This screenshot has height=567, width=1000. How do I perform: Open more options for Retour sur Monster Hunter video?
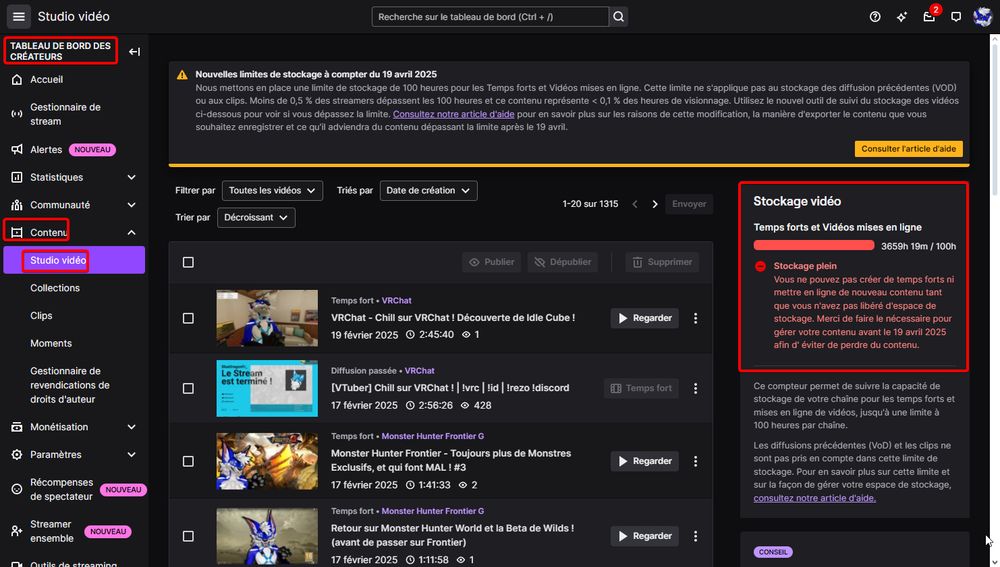(695, 536)
